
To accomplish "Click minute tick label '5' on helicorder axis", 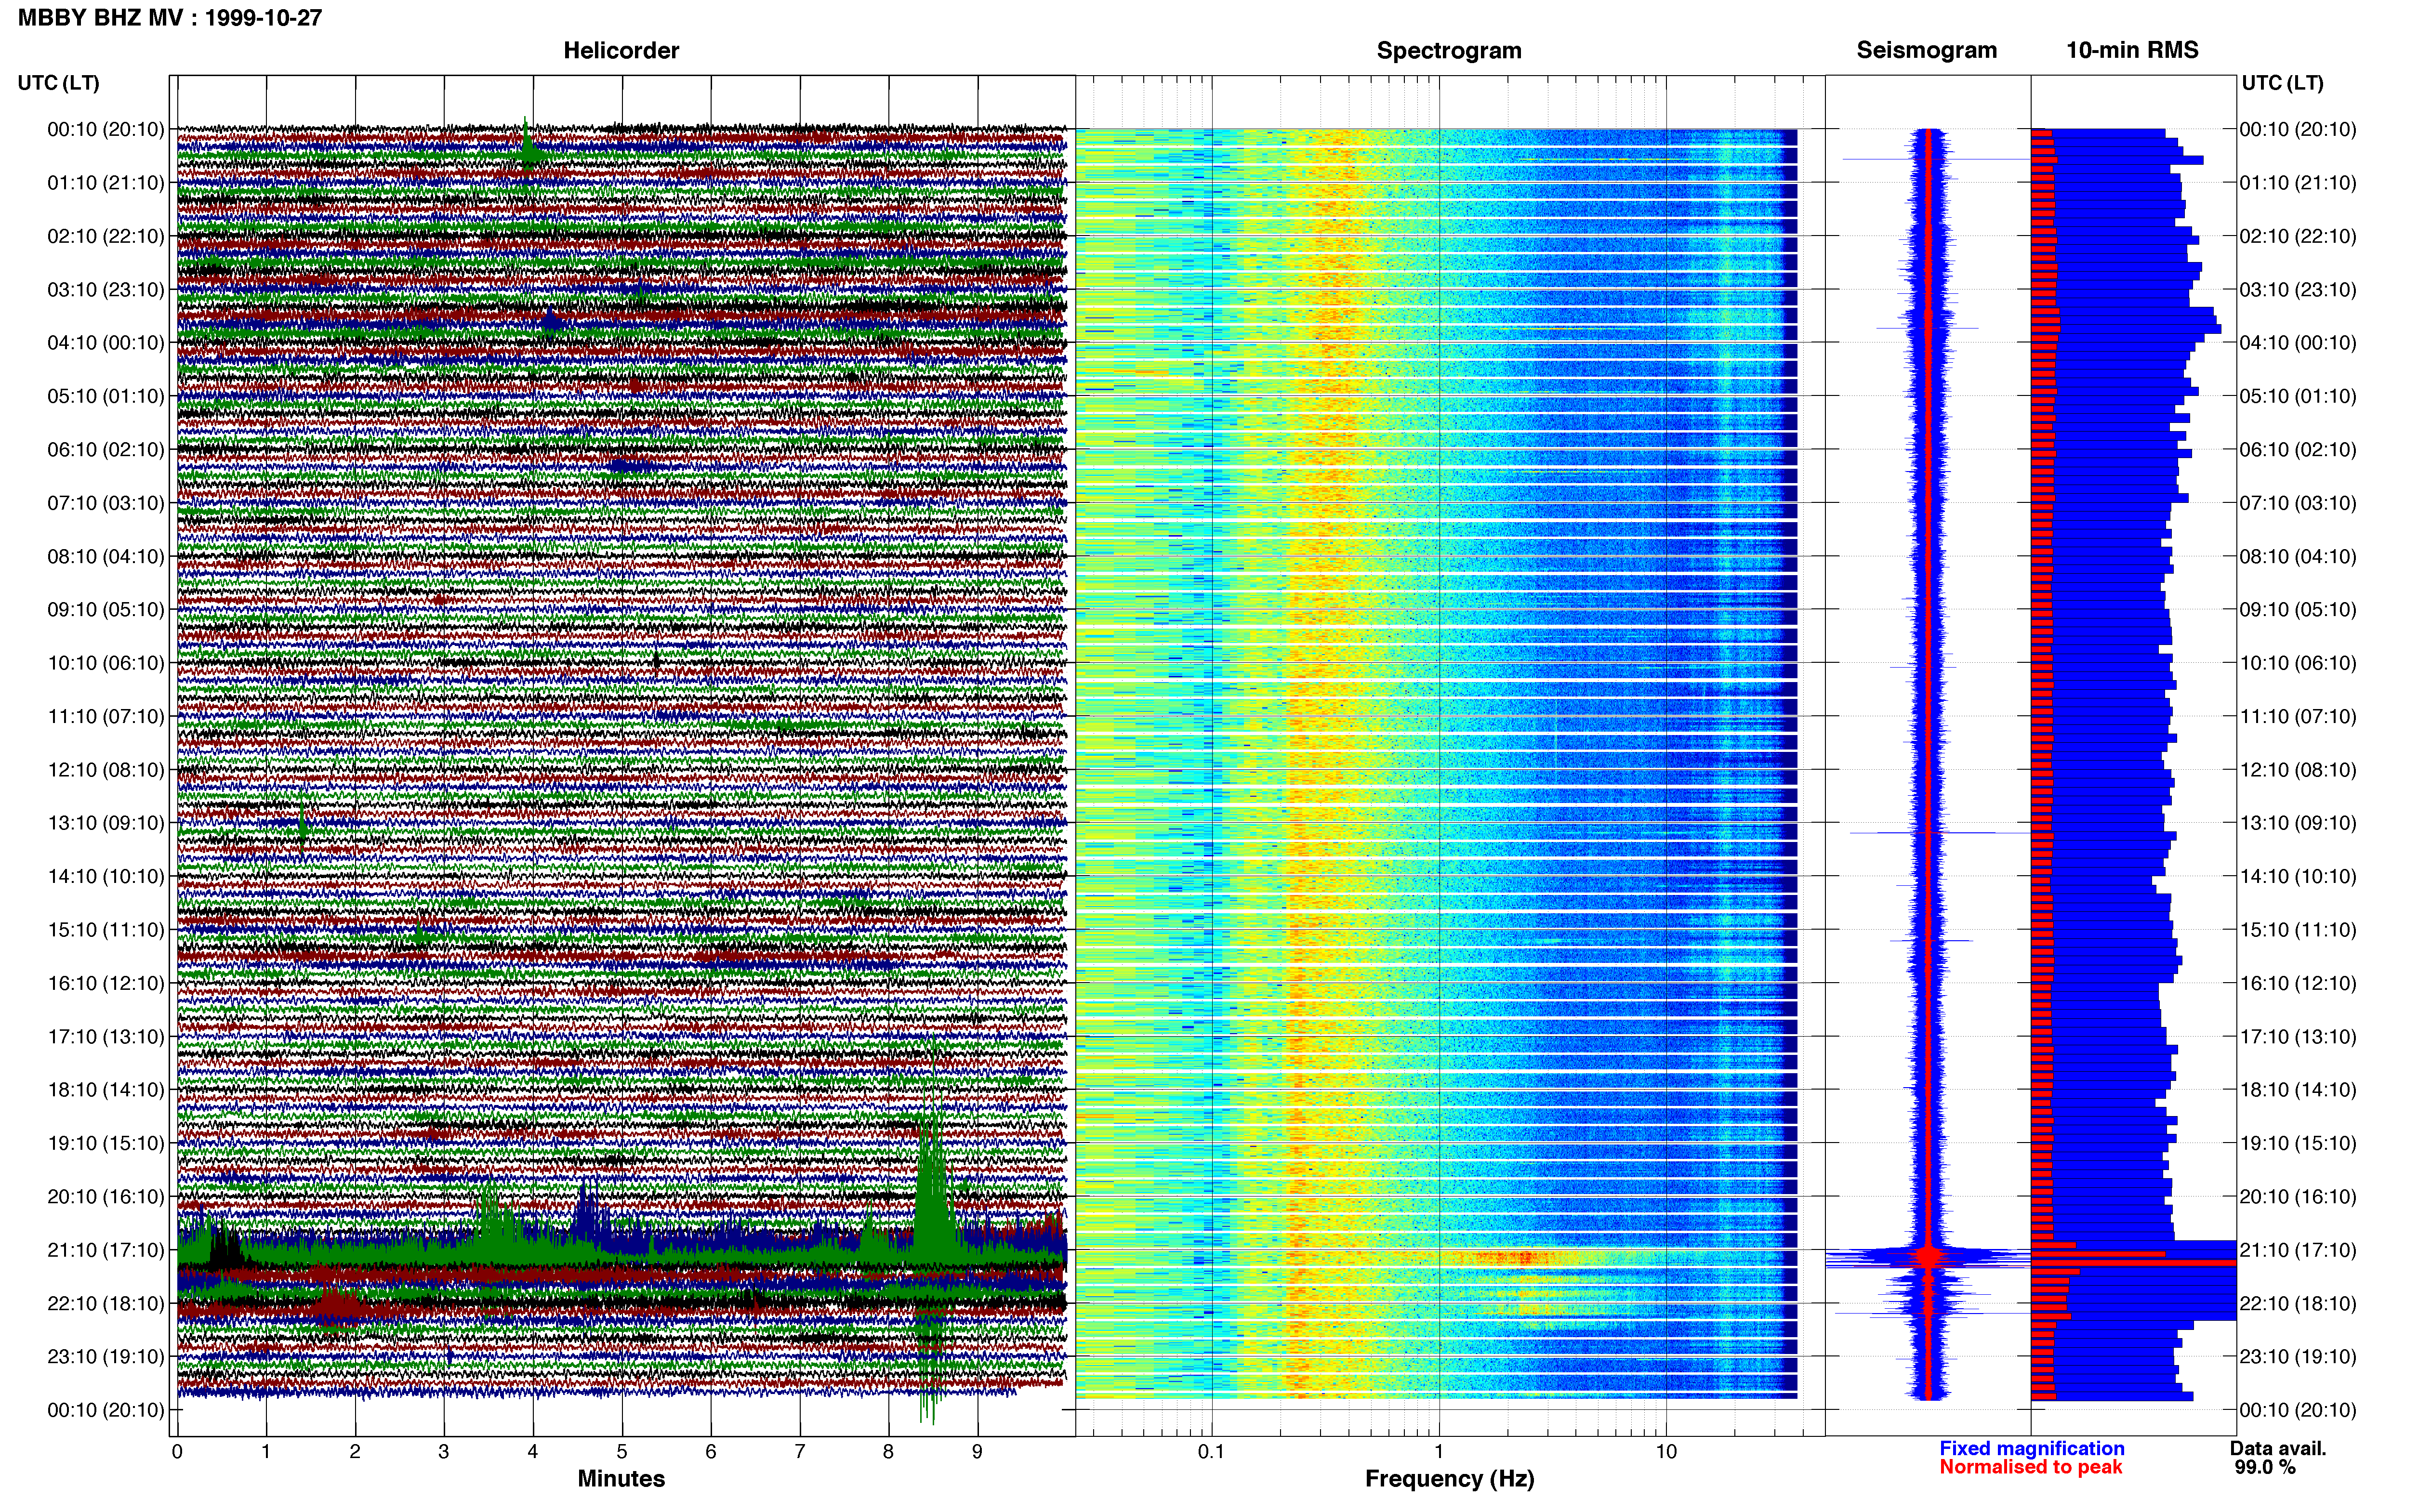I will click(x=622, y=1451).
